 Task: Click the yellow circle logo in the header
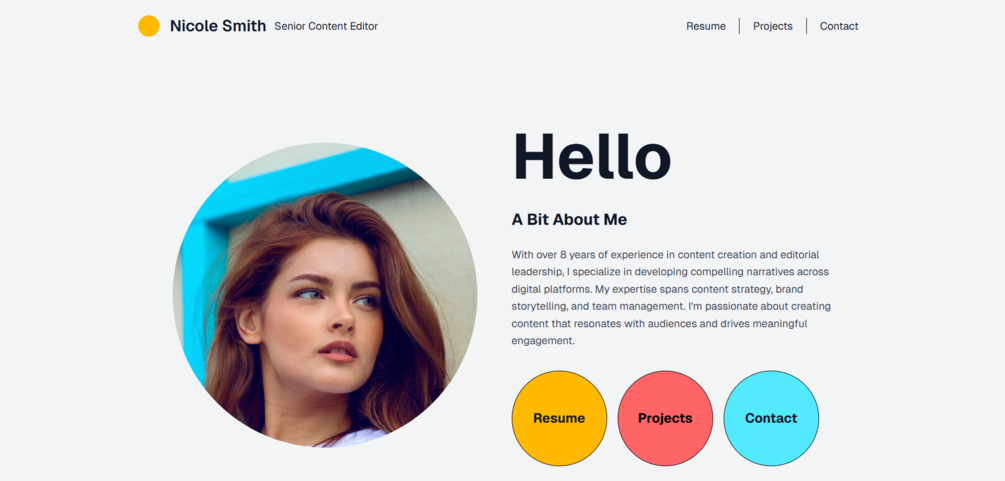pos(149,26)
